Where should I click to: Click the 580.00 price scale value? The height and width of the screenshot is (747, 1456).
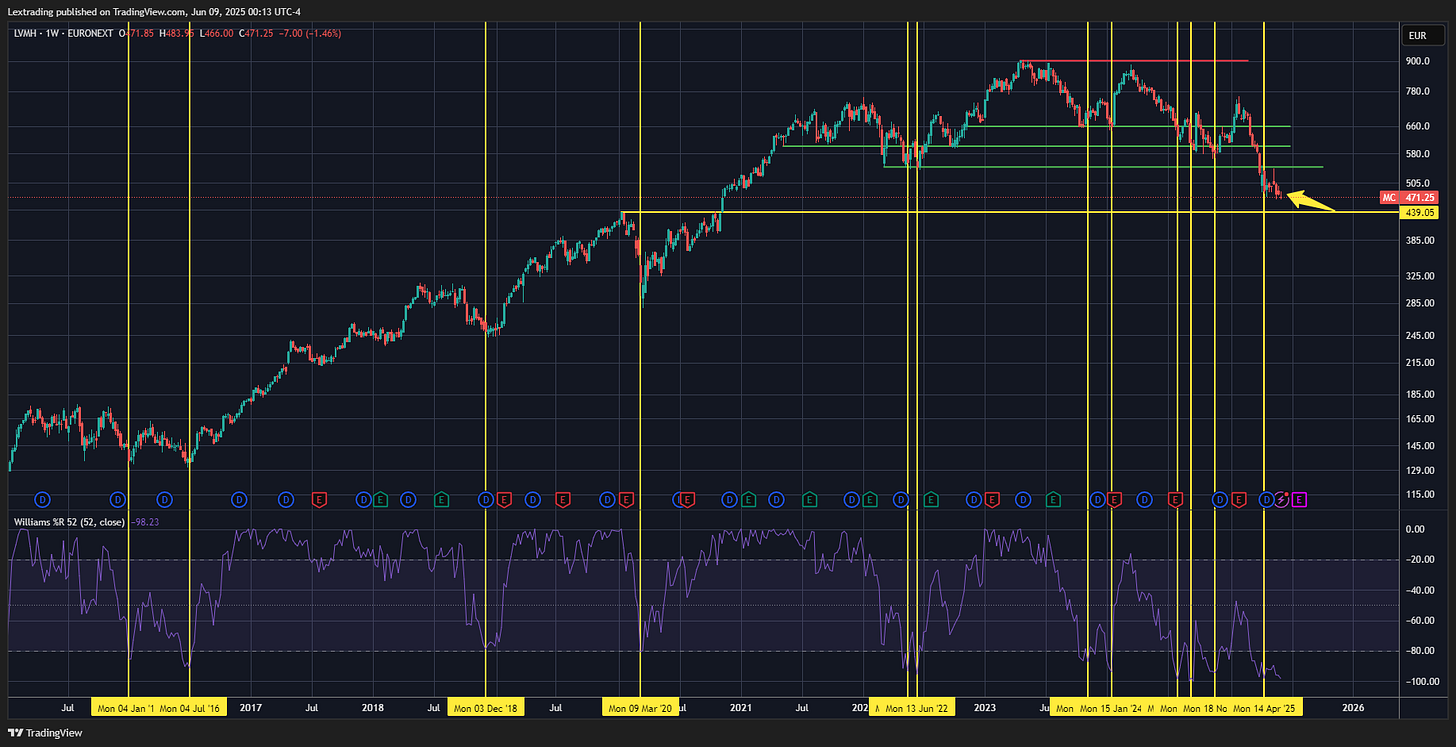pyautogui.click(x=1417, y=154)
